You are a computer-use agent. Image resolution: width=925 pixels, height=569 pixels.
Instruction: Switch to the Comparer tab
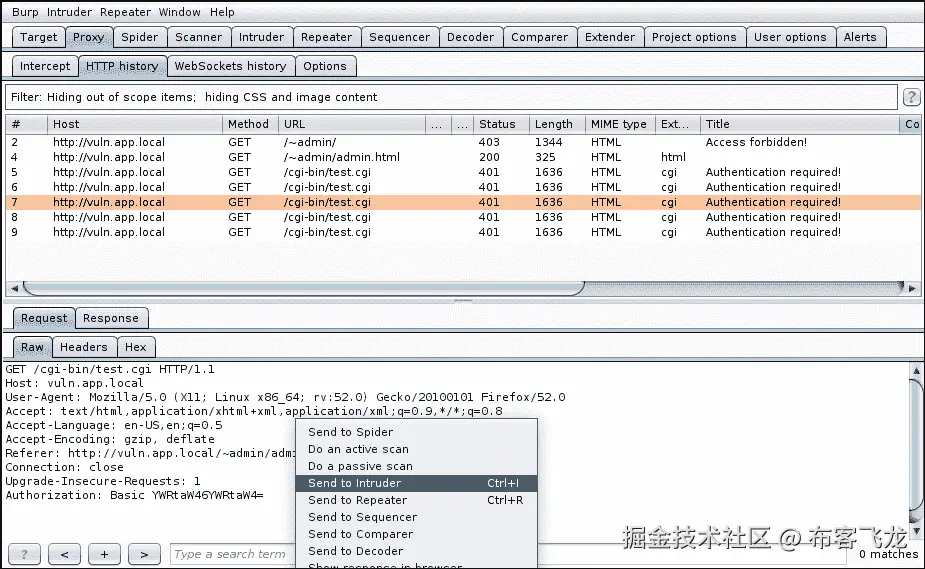point(539,37)
